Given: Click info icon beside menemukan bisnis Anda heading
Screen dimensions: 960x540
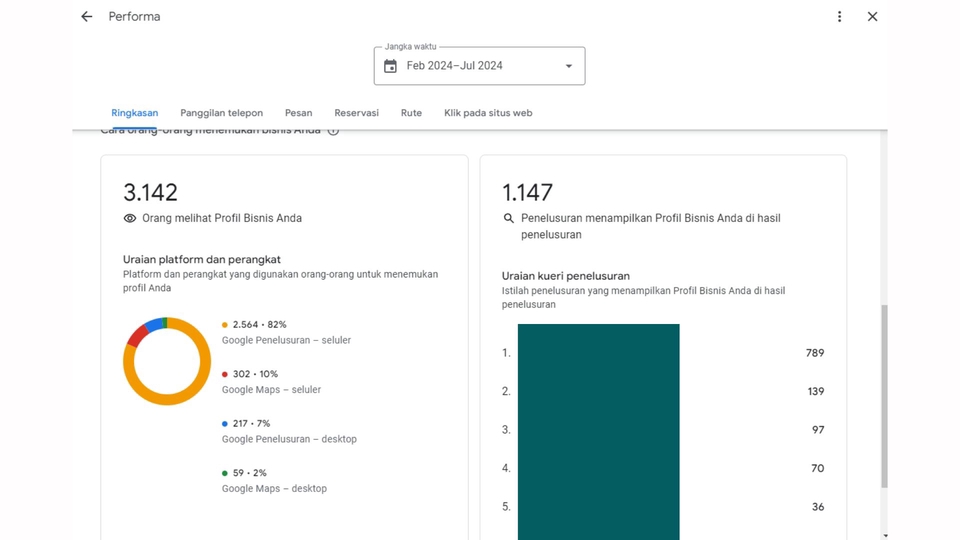Looking at the screenshot, I should tap(333, 130).
